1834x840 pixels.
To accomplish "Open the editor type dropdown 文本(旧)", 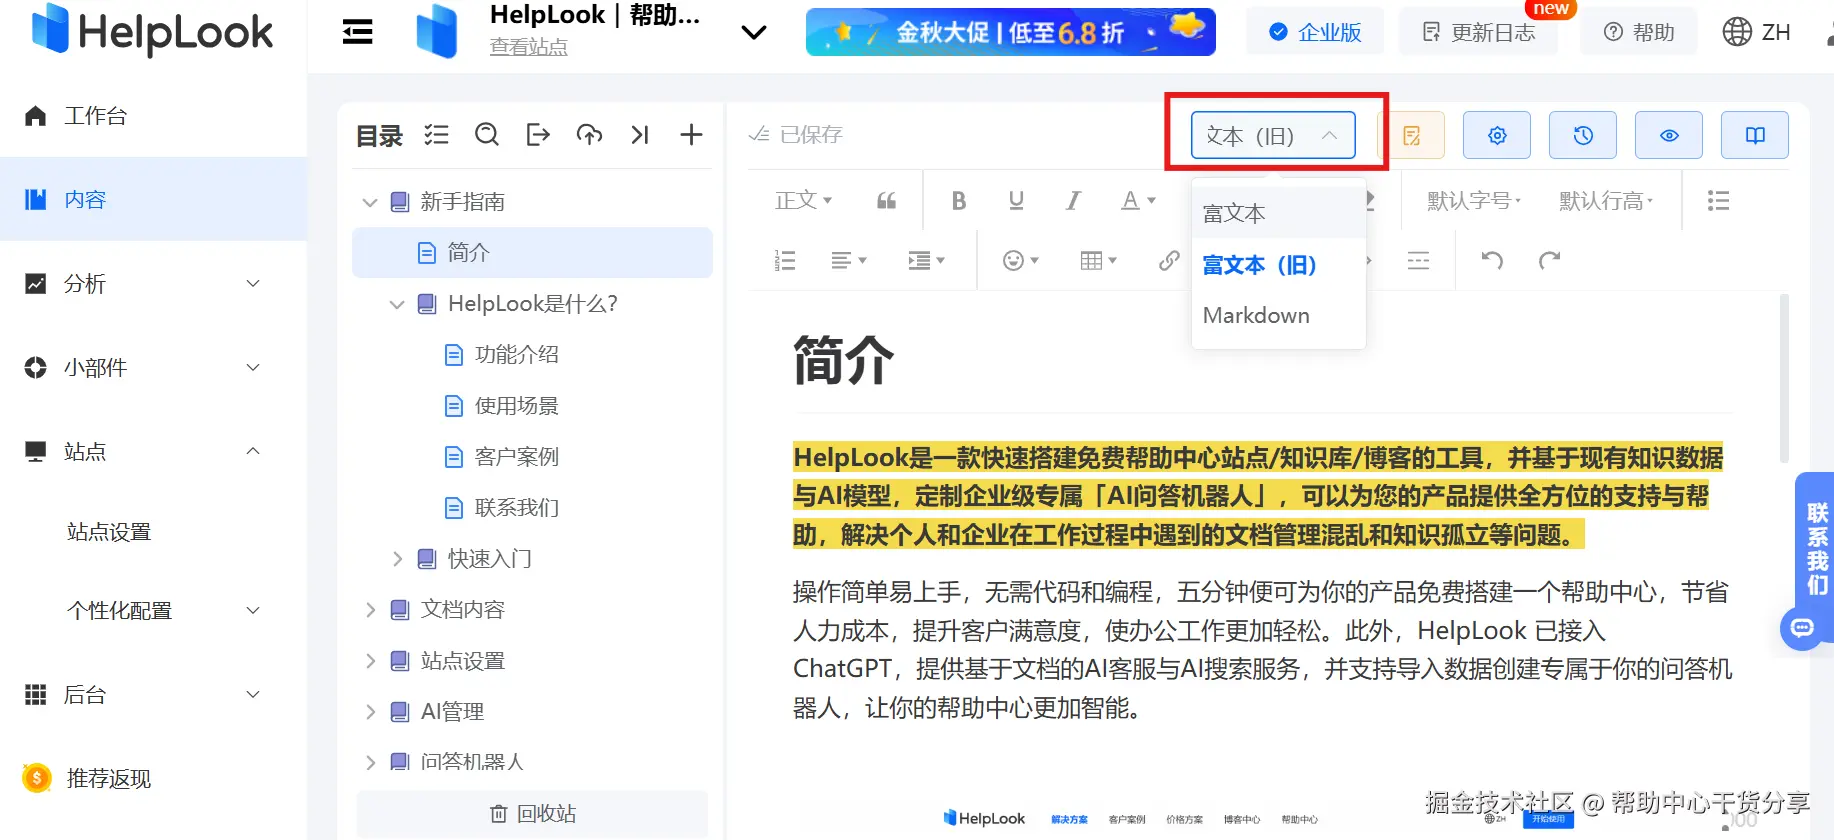I will [x=1273, y=135].
